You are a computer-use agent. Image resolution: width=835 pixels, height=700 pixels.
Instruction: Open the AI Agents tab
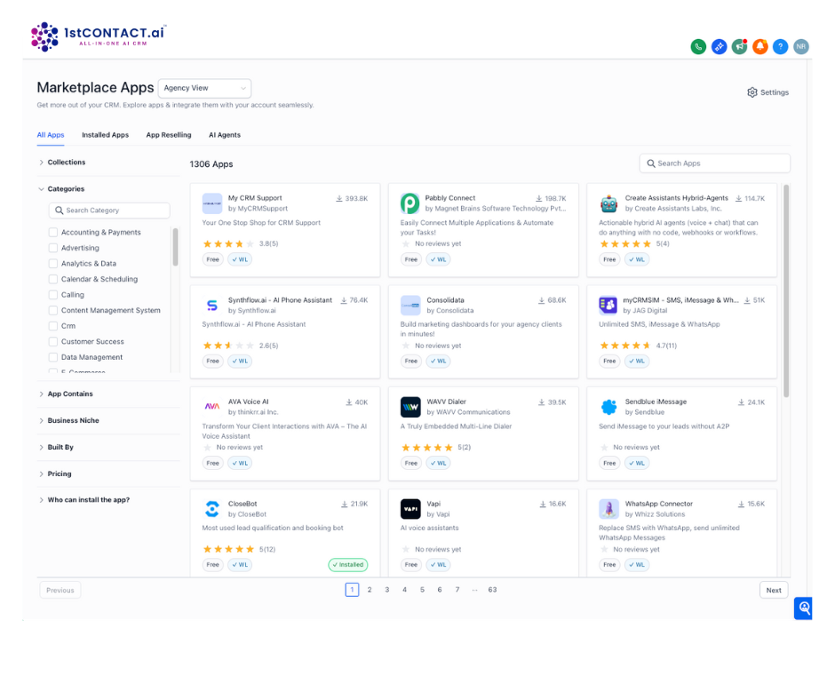click(x=224, y=135)
